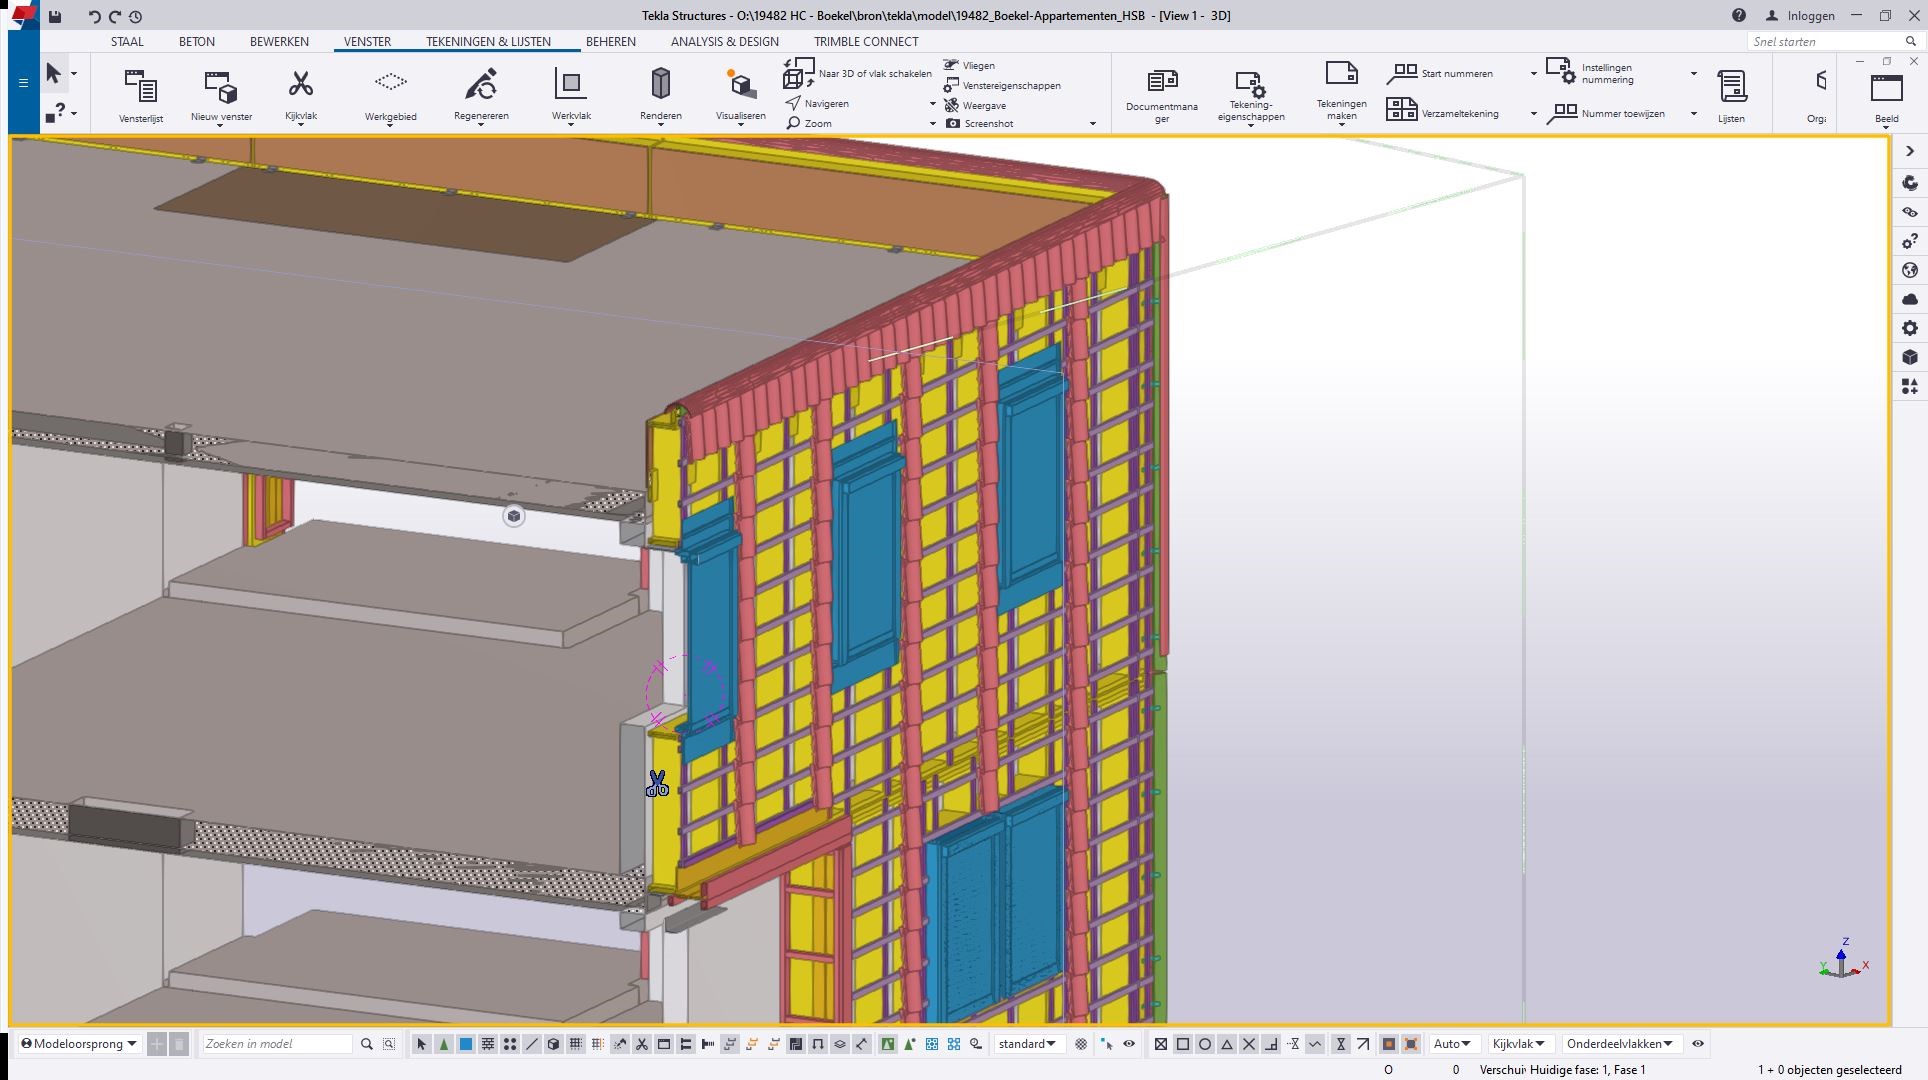The image size is (1928, 1080).
Task: Toggle the eye icon after Onderdeelvlakken
Action: click(x=1698, y=1044)
